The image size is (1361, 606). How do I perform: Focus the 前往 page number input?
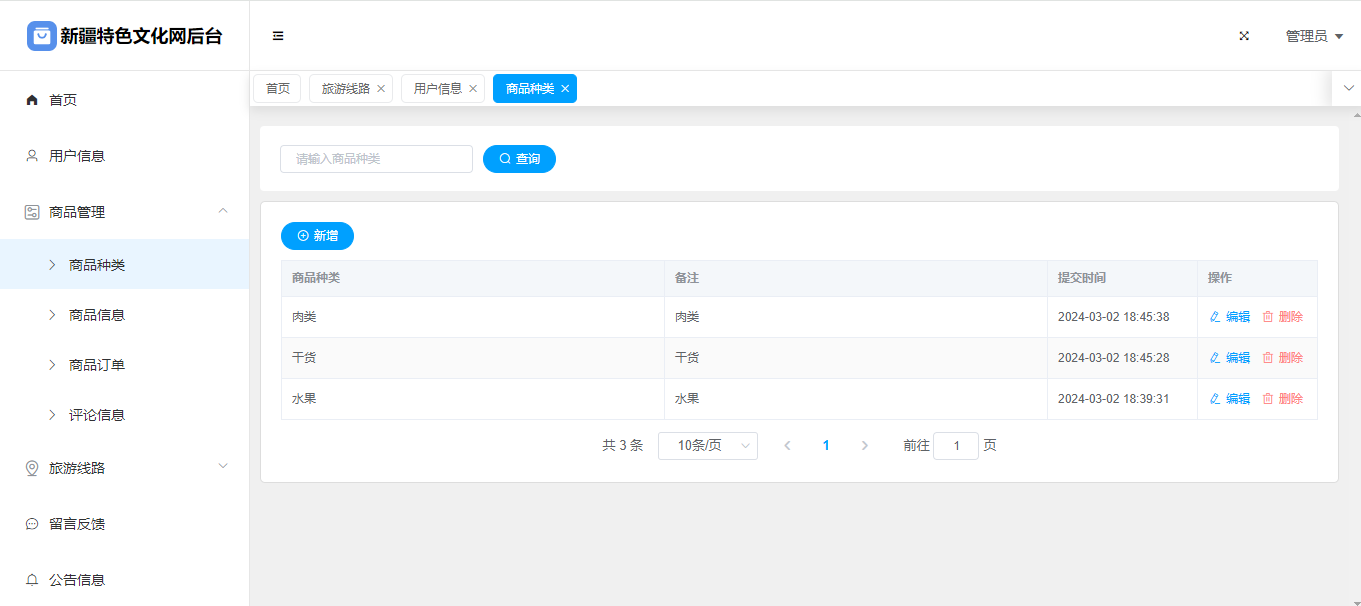point(956,446)
